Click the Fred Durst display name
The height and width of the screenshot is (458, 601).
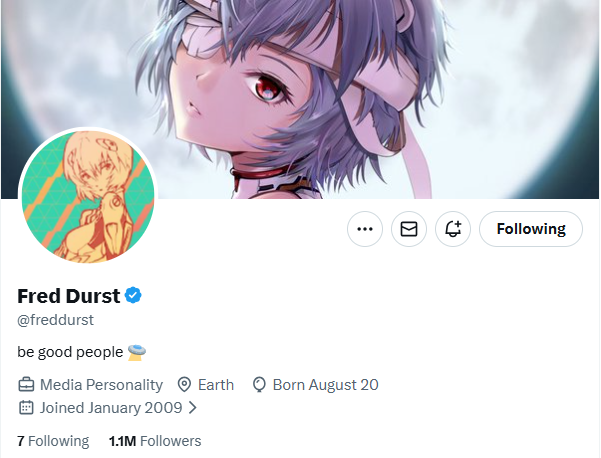pyautogui.click(x=69, y=296)
